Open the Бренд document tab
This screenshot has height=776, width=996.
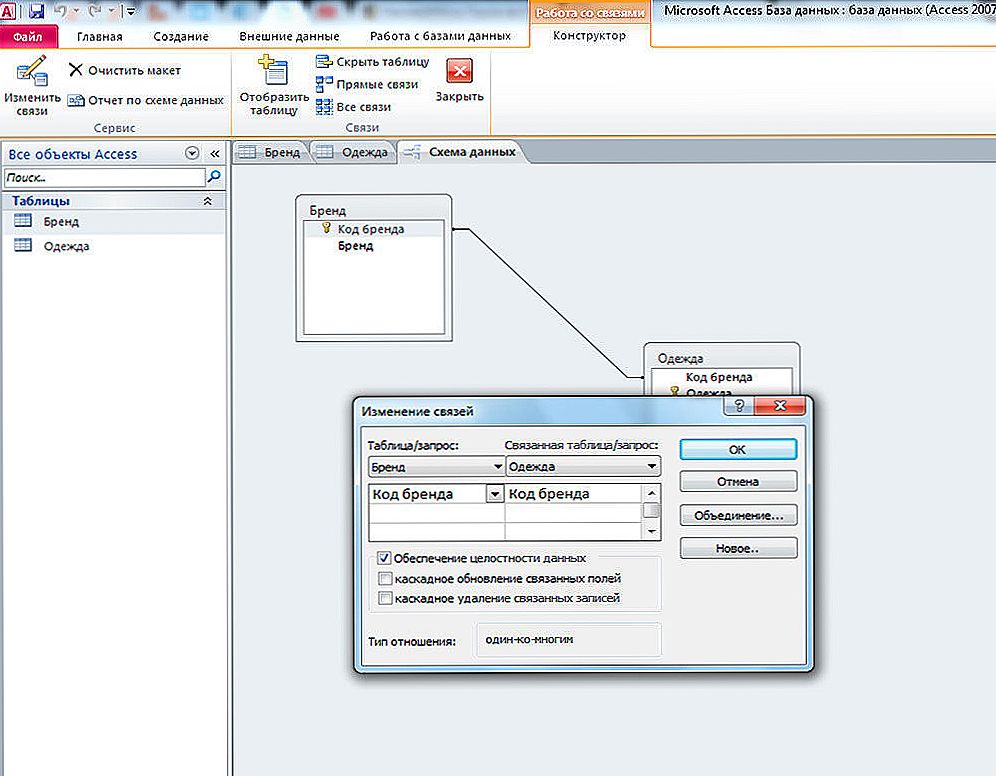[271, 152]
